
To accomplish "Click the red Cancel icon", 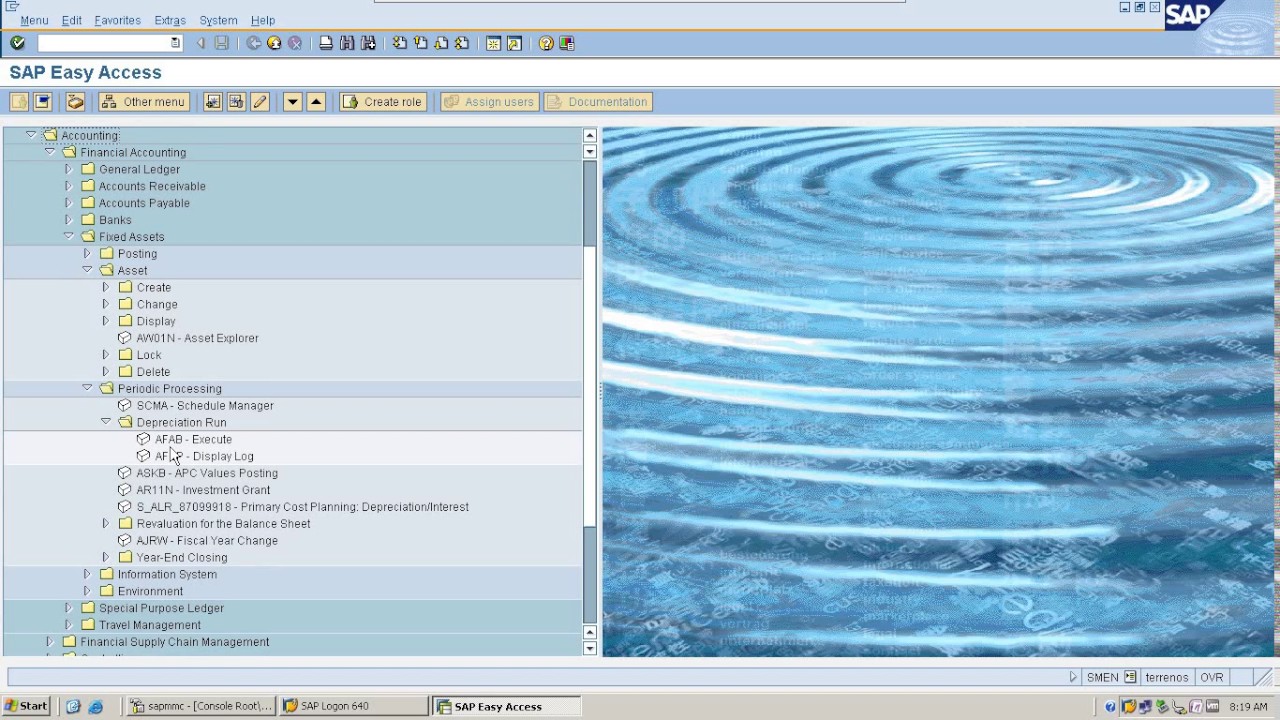I will click(x=295, y=43).
